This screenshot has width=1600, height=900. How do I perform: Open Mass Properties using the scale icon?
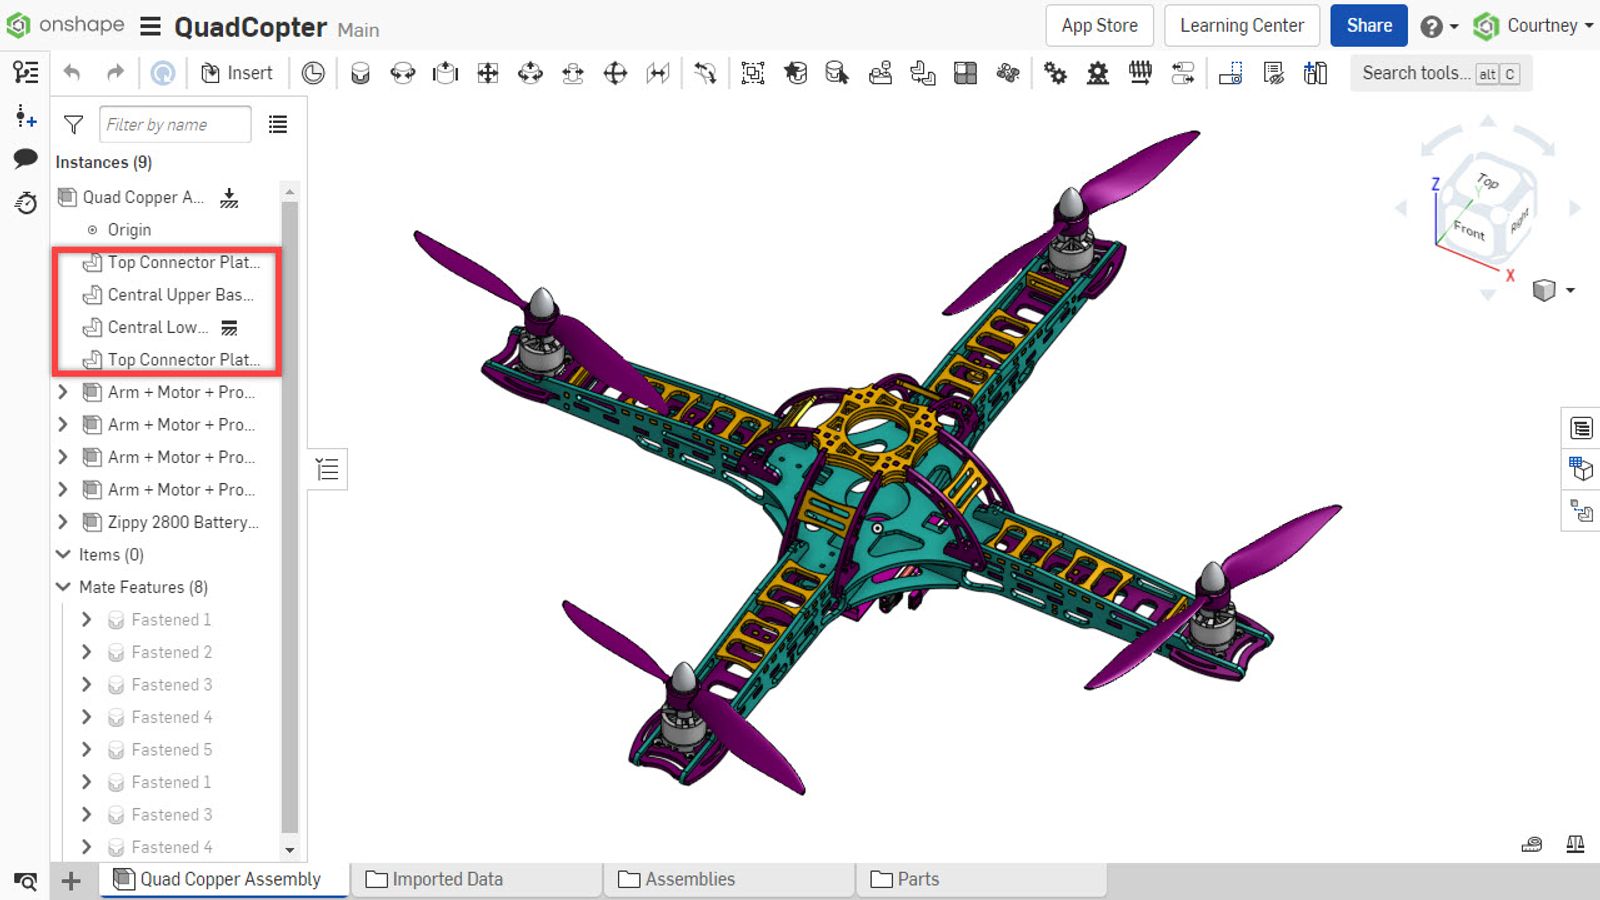point(1573,845)
